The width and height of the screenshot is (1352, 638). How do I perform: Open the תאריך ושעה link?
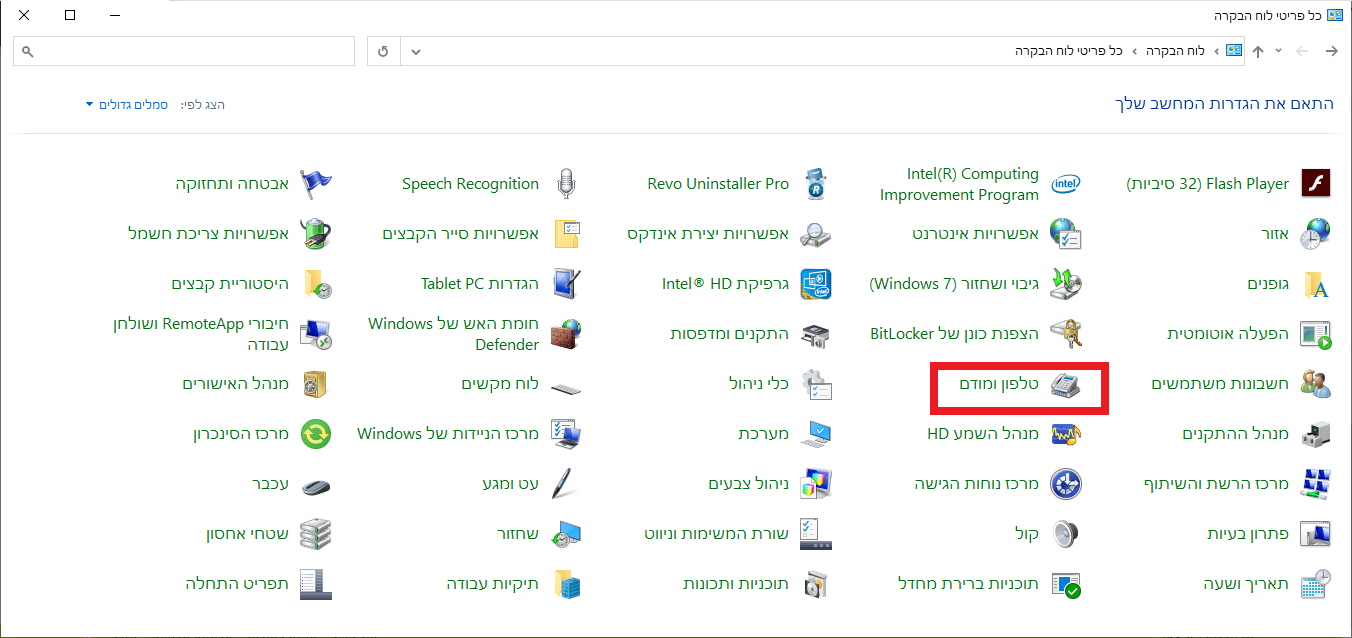pyautogui.click(x=1246, y=584)
